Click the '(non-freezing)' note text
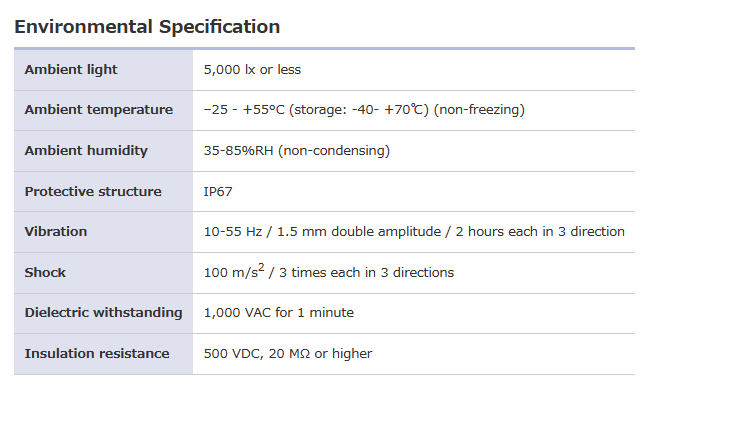732x431 pixels. (480, 110)
